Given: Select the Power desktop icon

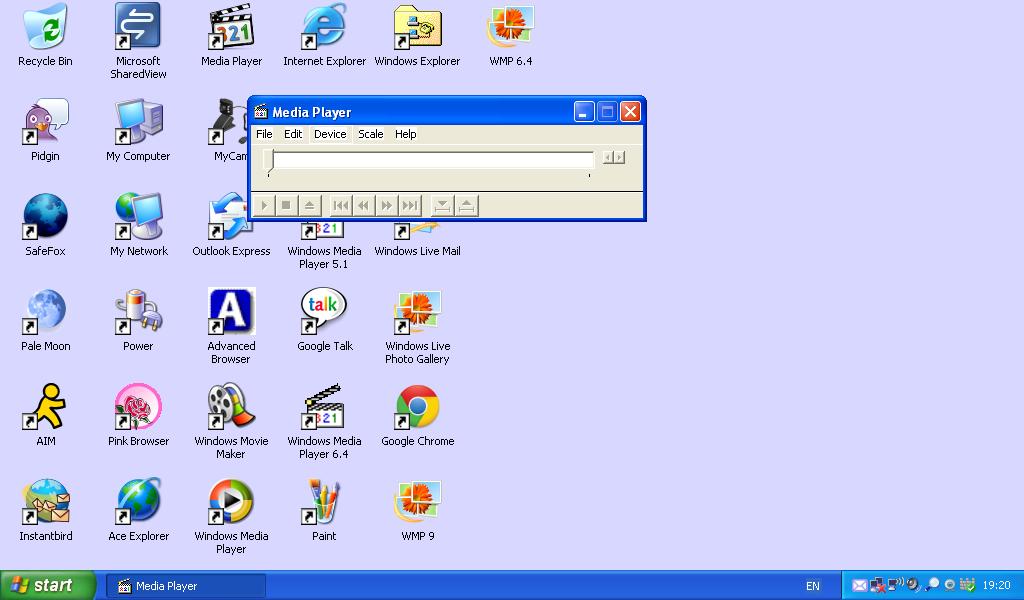Looking at the screenshot, I should [138, 320].
